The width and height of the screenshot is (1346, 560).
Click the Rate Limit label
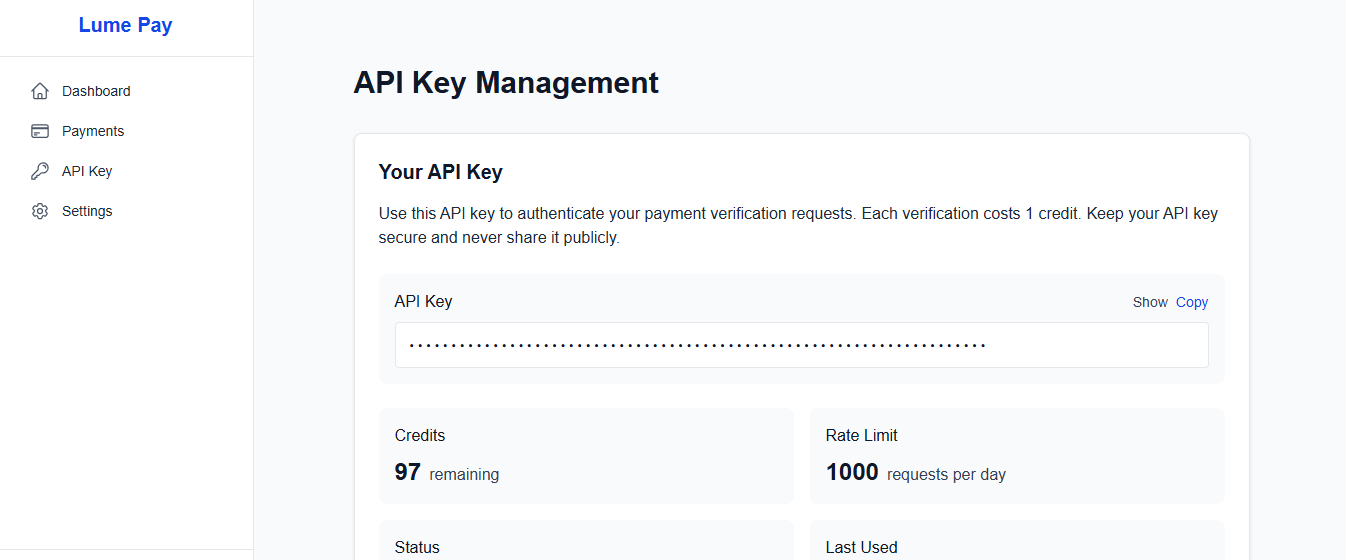[862, 436]
